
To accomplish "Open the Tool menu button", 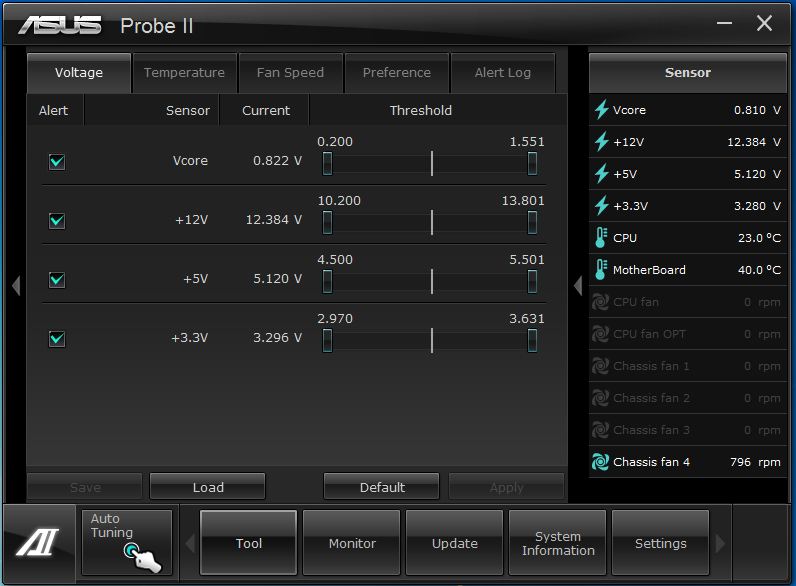I will (249, 543).
